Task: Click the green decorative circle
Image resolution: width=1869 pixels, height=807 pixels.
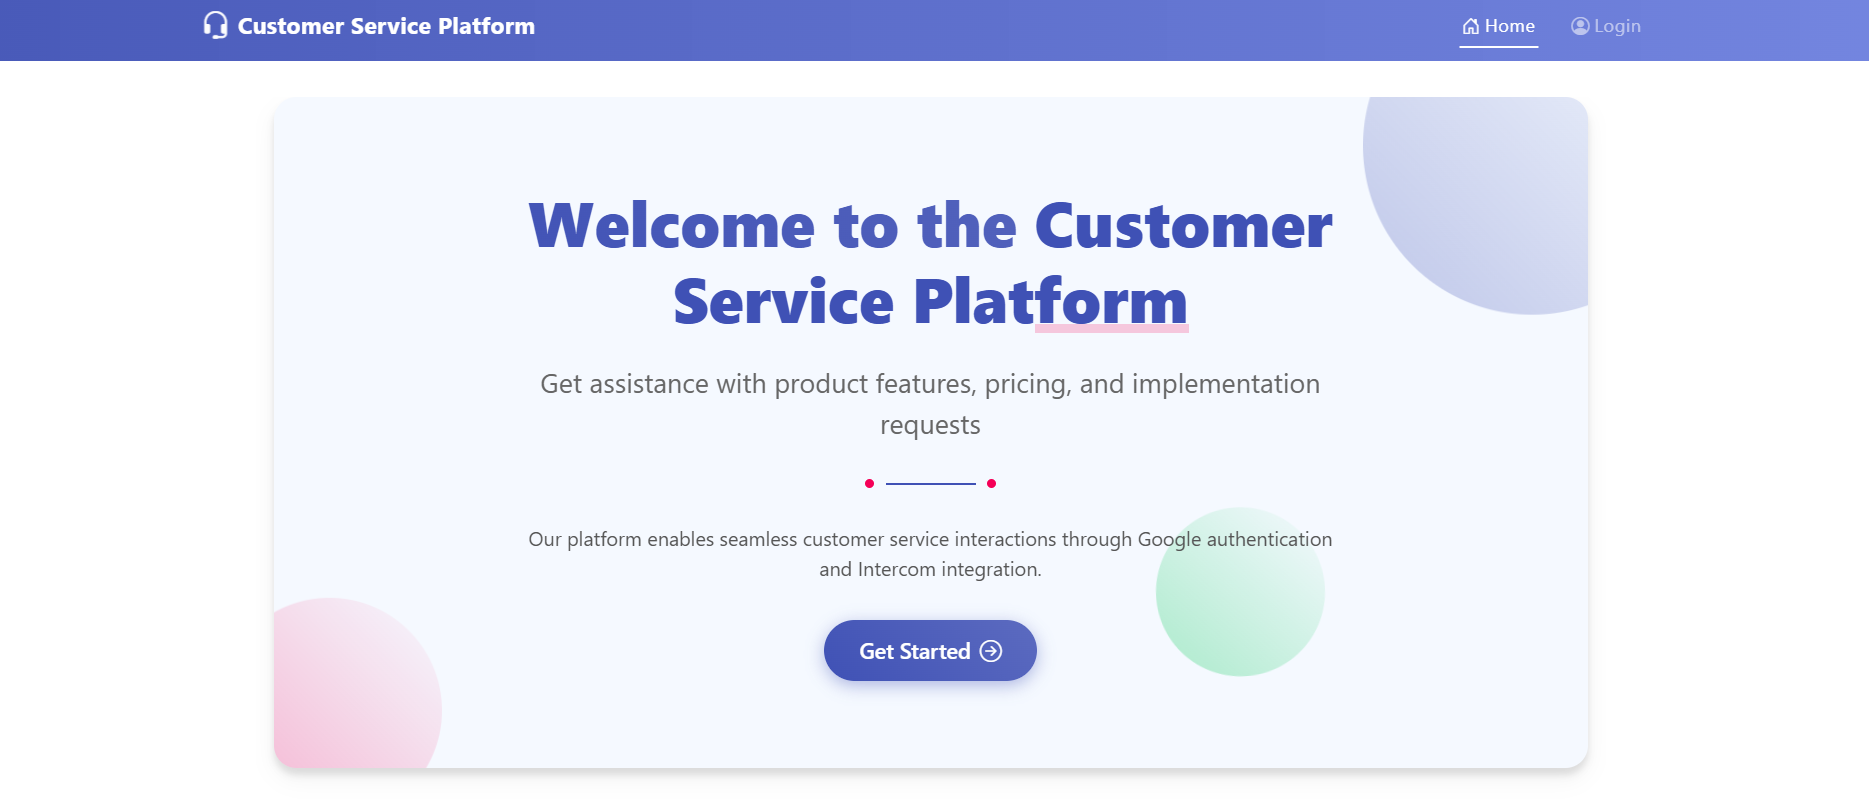Action: [x=1240, y=592]
